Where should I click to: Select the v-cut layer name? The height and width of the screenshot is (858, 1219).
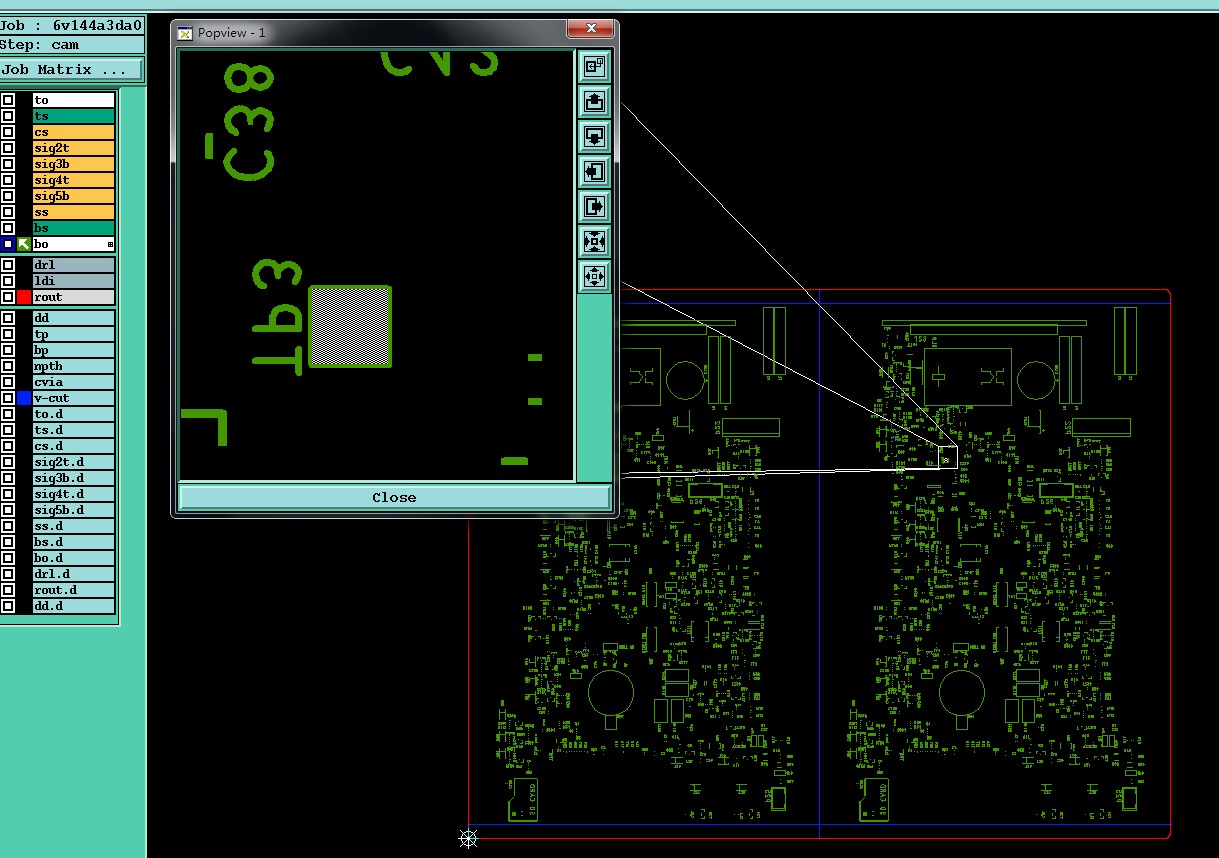click(73, 398)
